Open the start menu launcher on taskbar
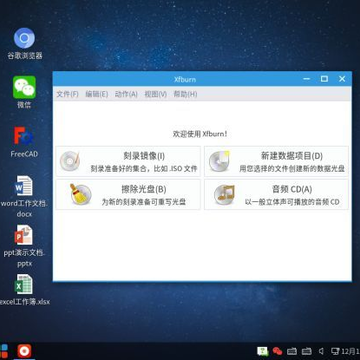This screenshot has width=360, height=360. click(5, 351)
